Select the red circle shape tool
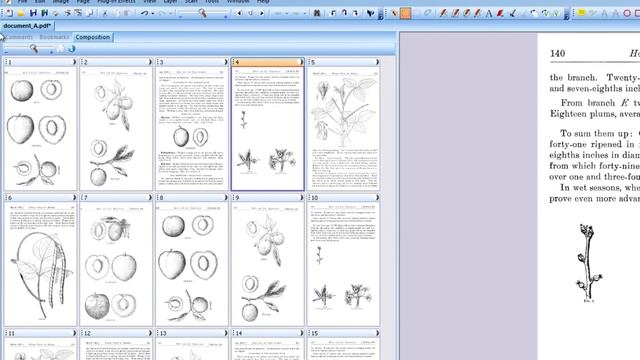The height and width of the screenshot is (360, 640). [x=627, y=13]
